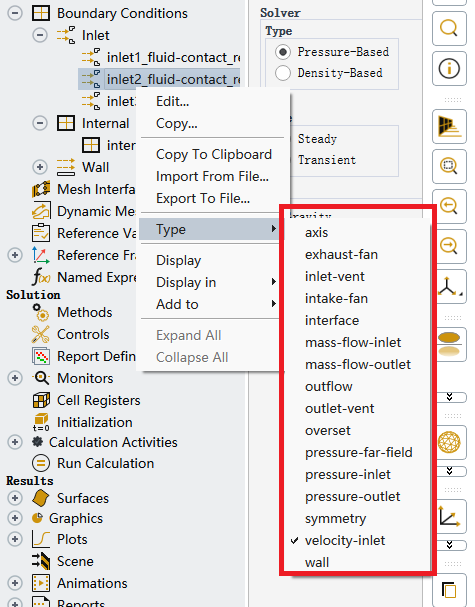Click the magnifier search icon in right toolbar
This screenshot has height=607, width=475.
click(449, 29)
